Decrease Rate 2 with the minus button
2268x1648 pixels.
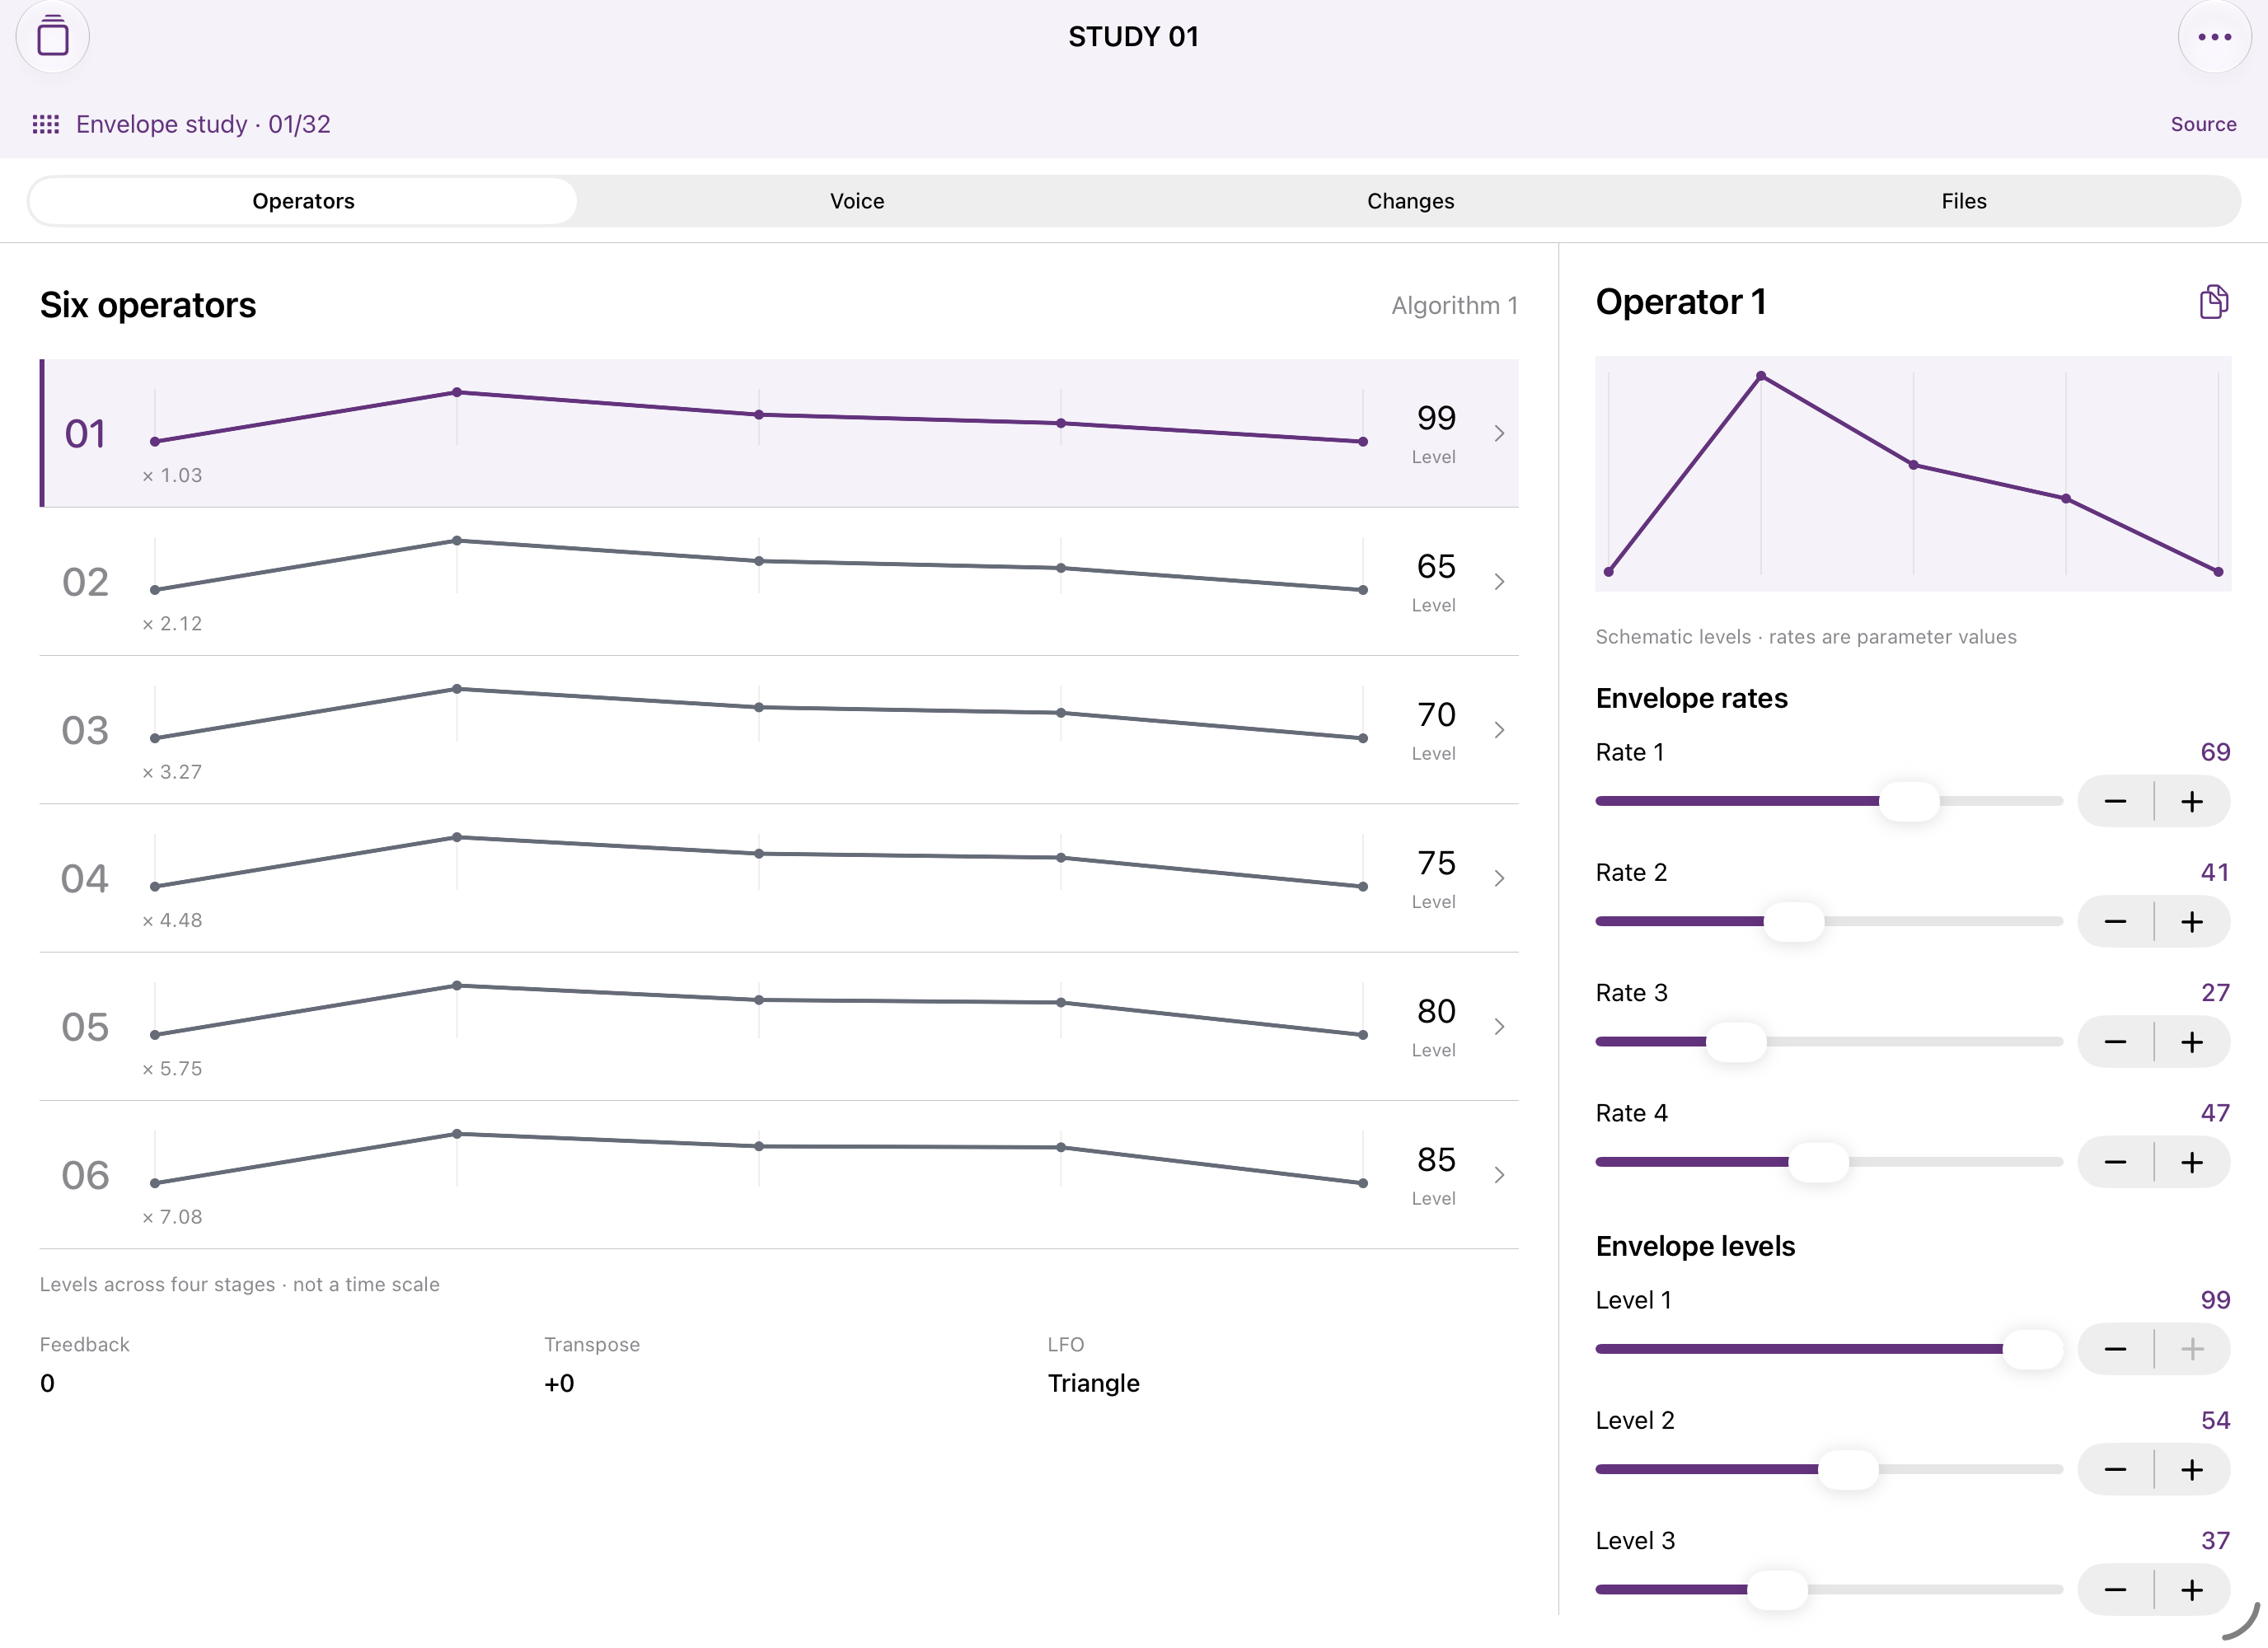click(x=2115, y=922)
